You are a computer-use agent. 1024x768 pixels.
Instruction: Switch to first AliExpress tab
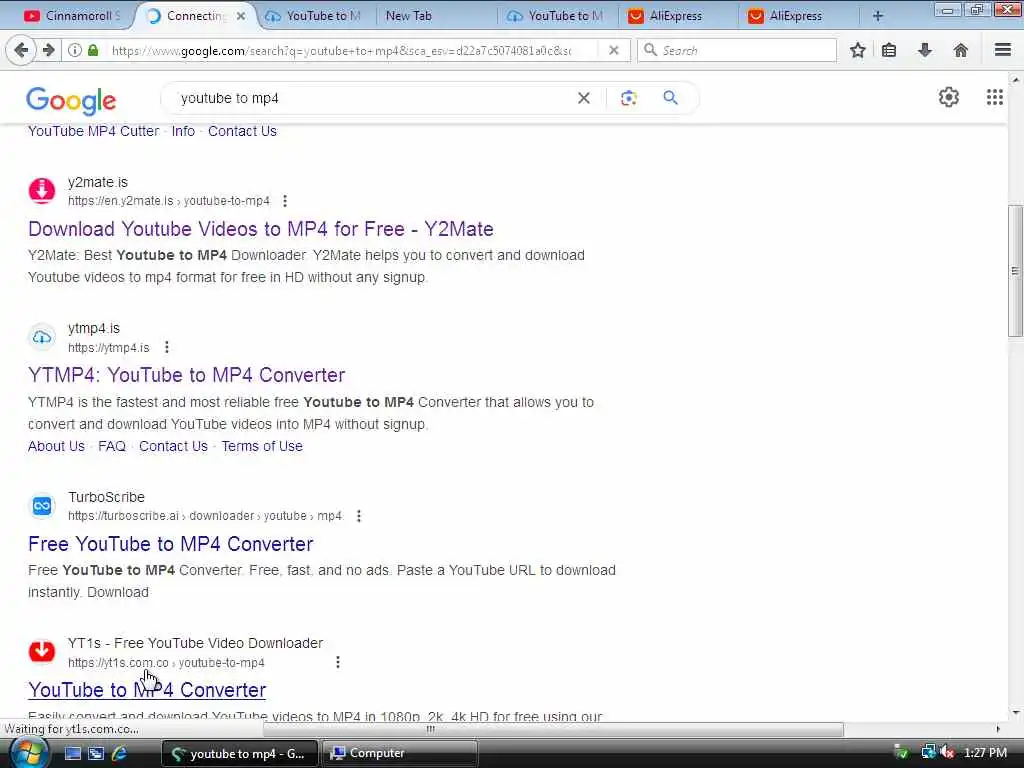point(677,16)
